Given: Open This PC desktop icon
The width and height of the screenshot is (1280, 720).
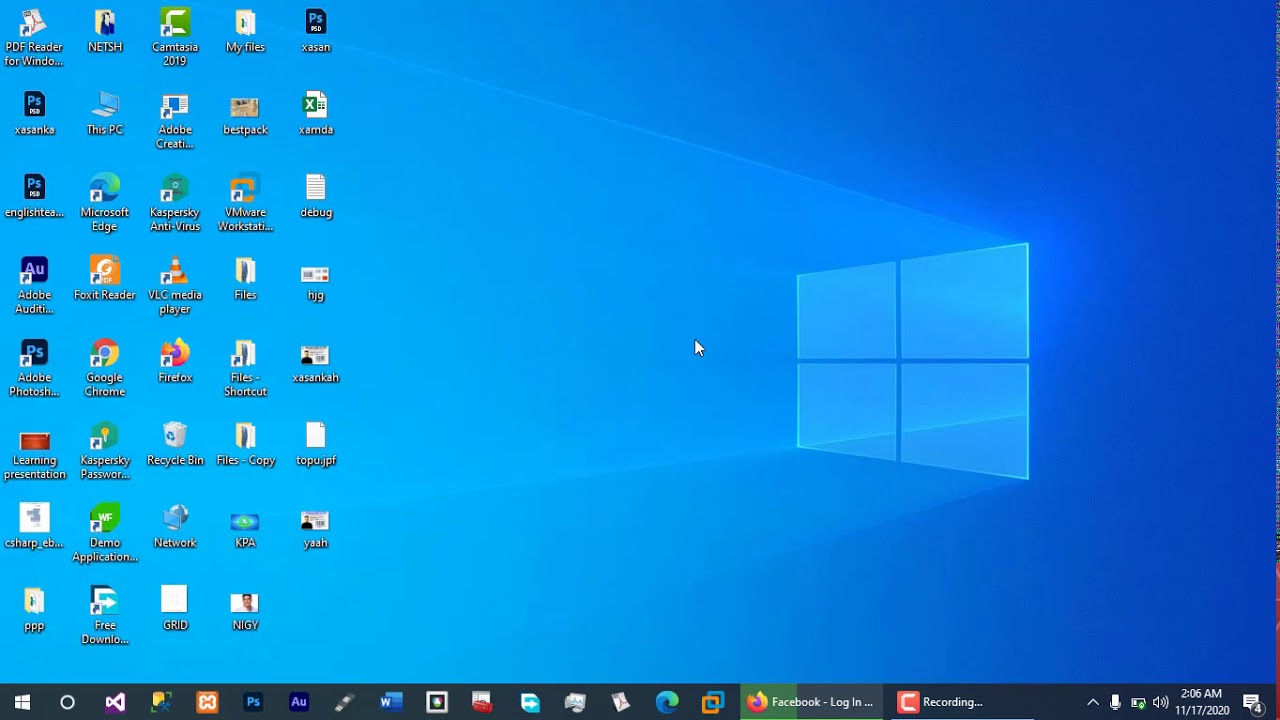Looking at the screenshot, I should 105,114.
